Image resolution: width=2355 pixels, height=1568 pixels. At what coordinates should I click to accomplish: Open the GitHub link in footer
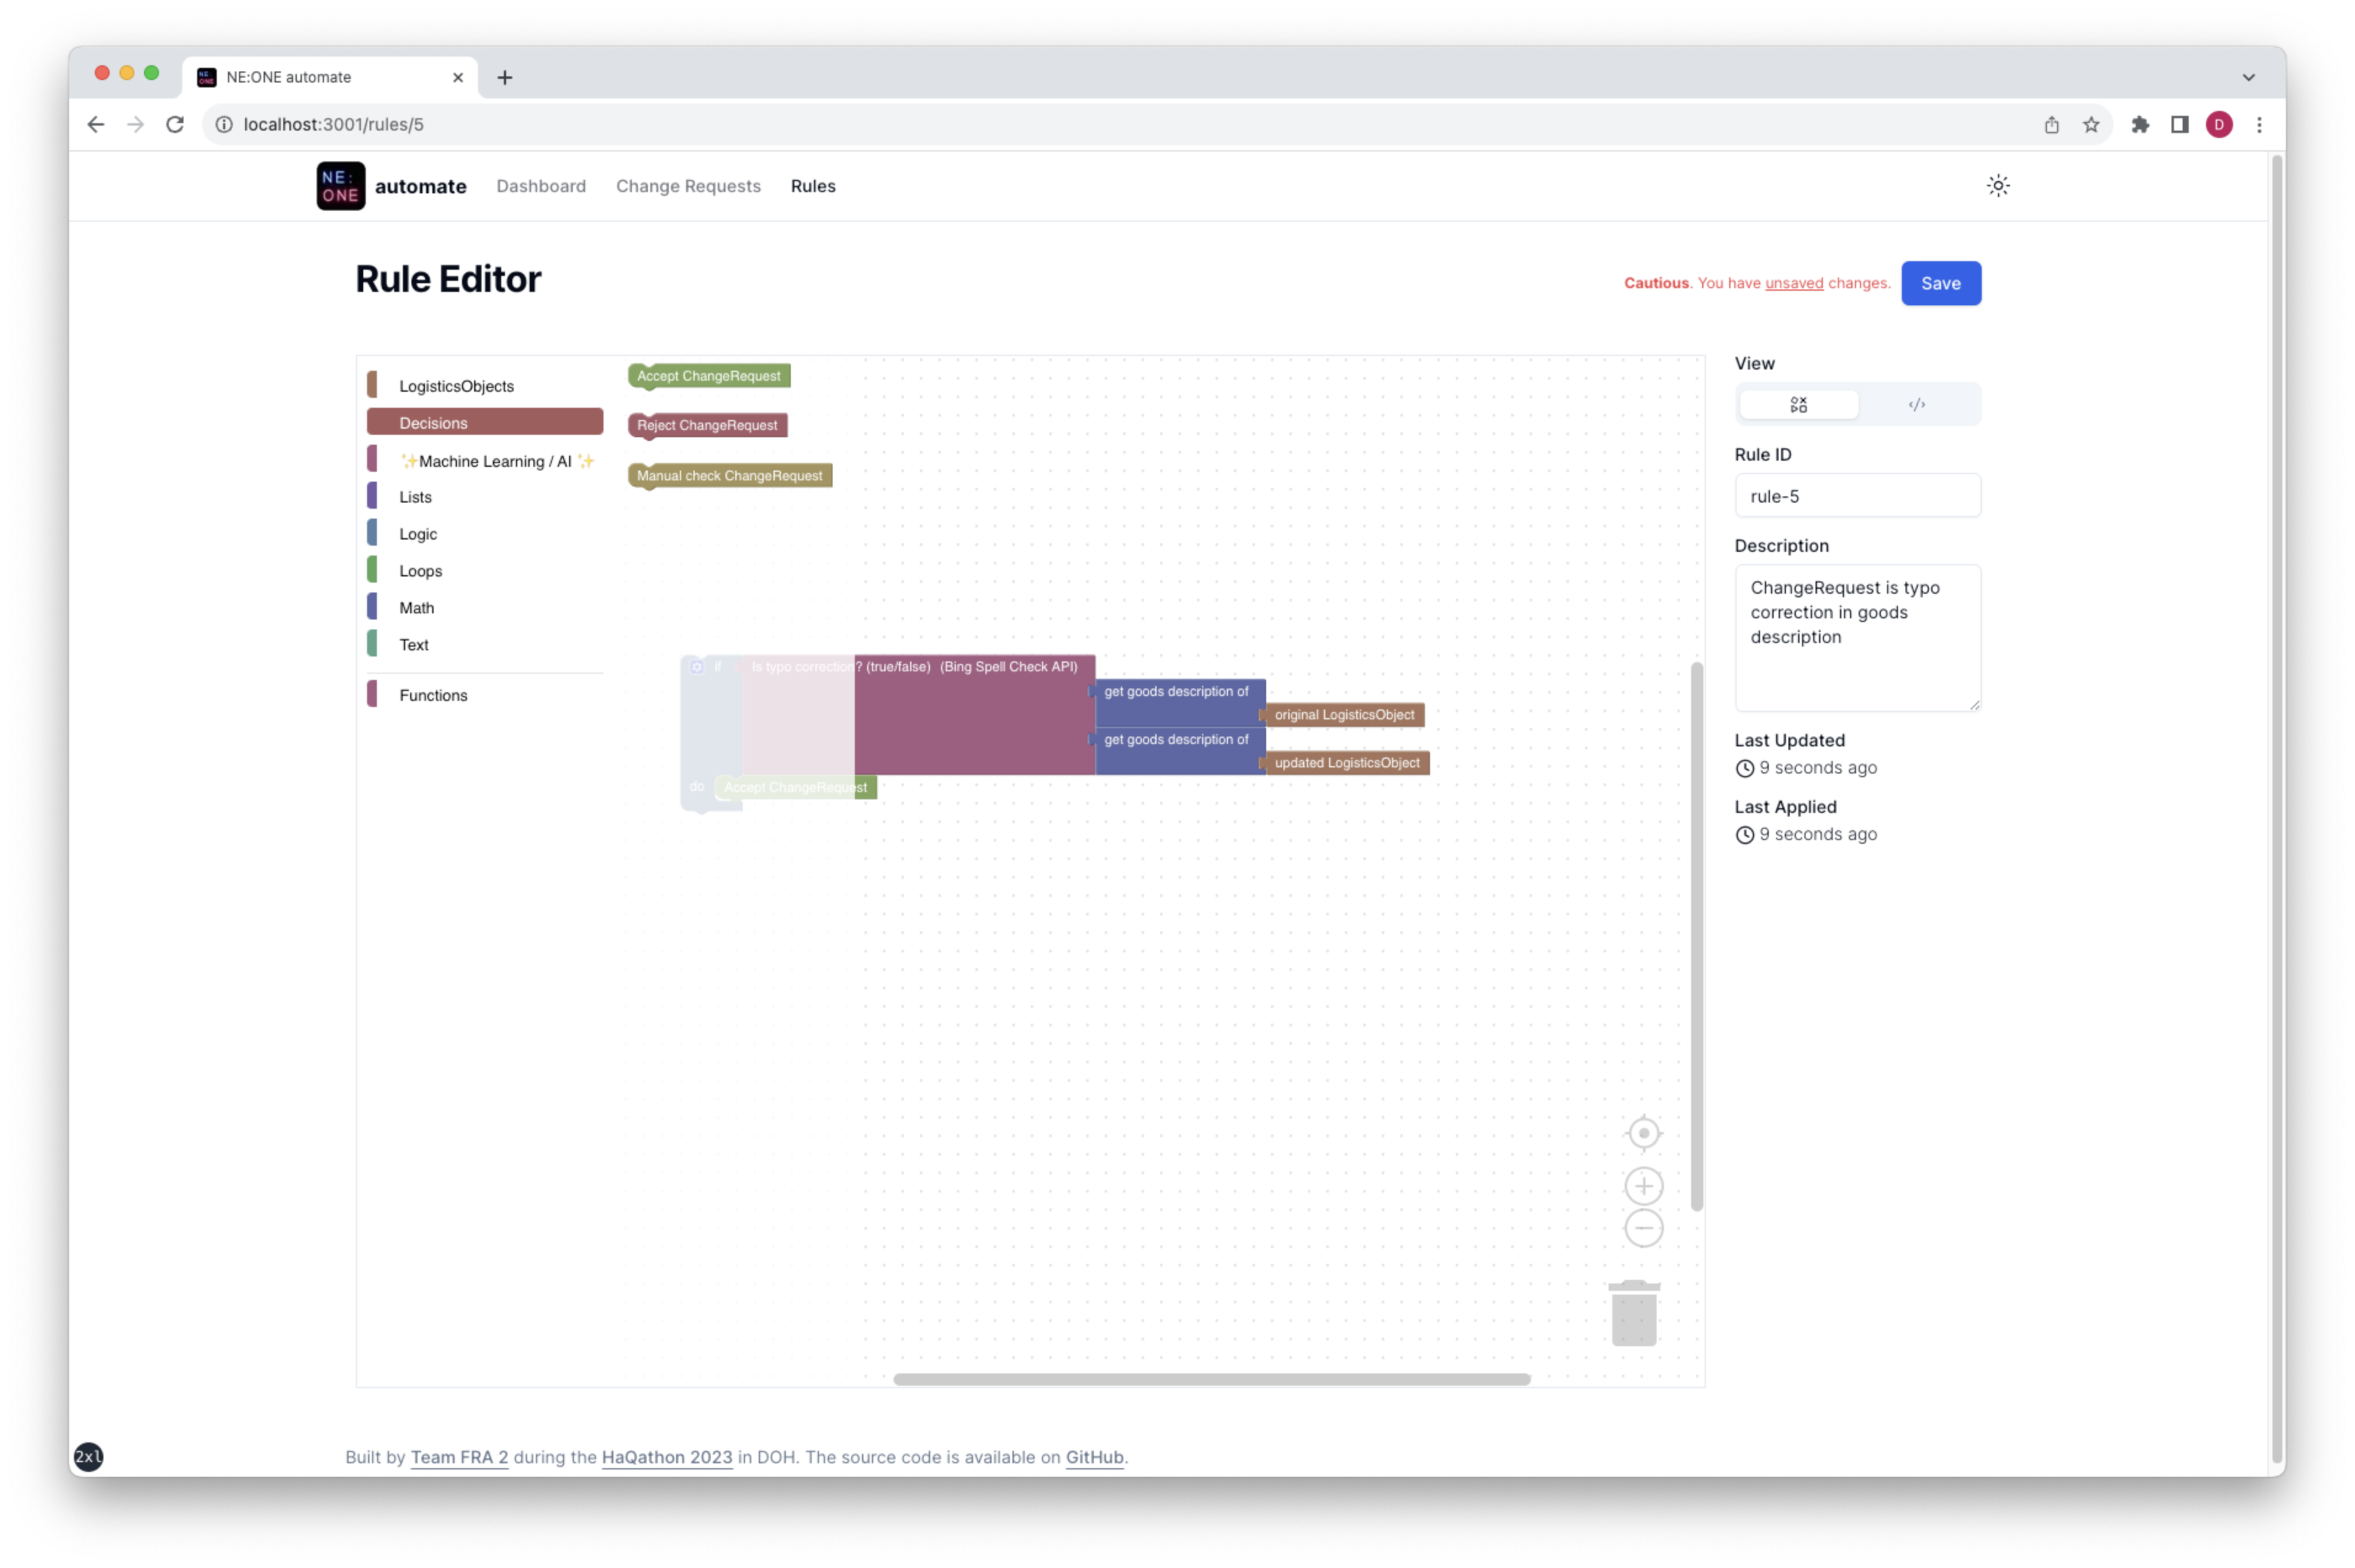tap(1094, 1457)
